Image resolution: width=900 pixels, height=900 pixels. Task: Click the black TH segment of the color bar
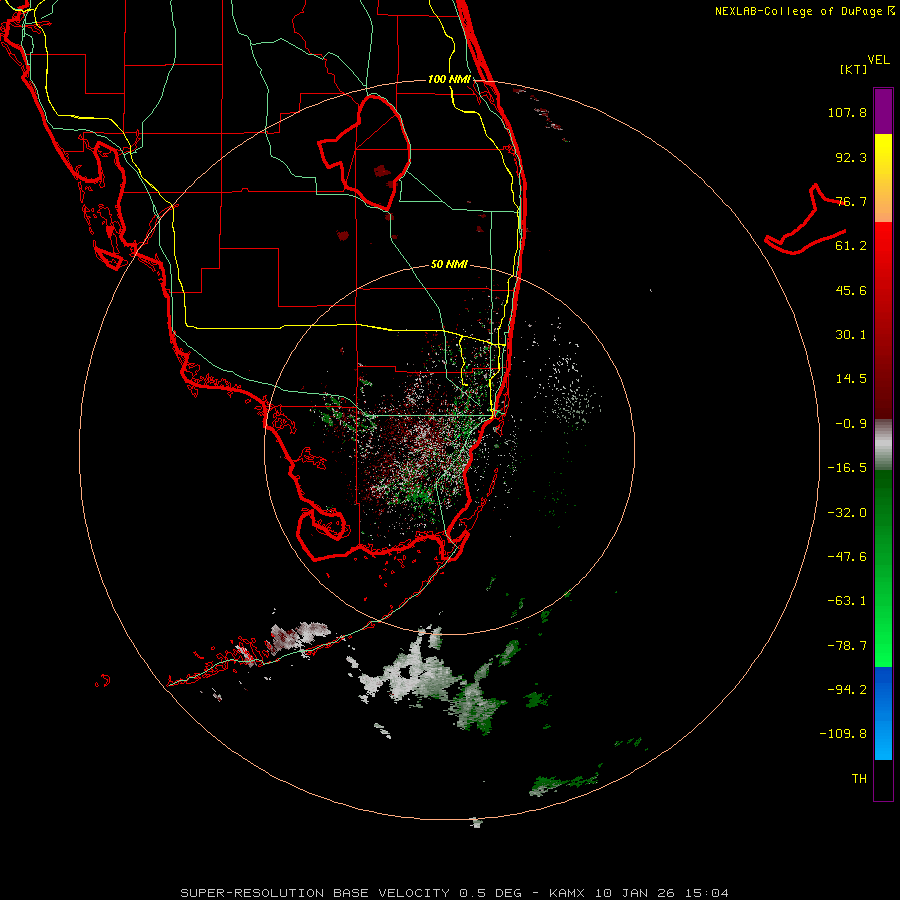[x=883, y=780]
